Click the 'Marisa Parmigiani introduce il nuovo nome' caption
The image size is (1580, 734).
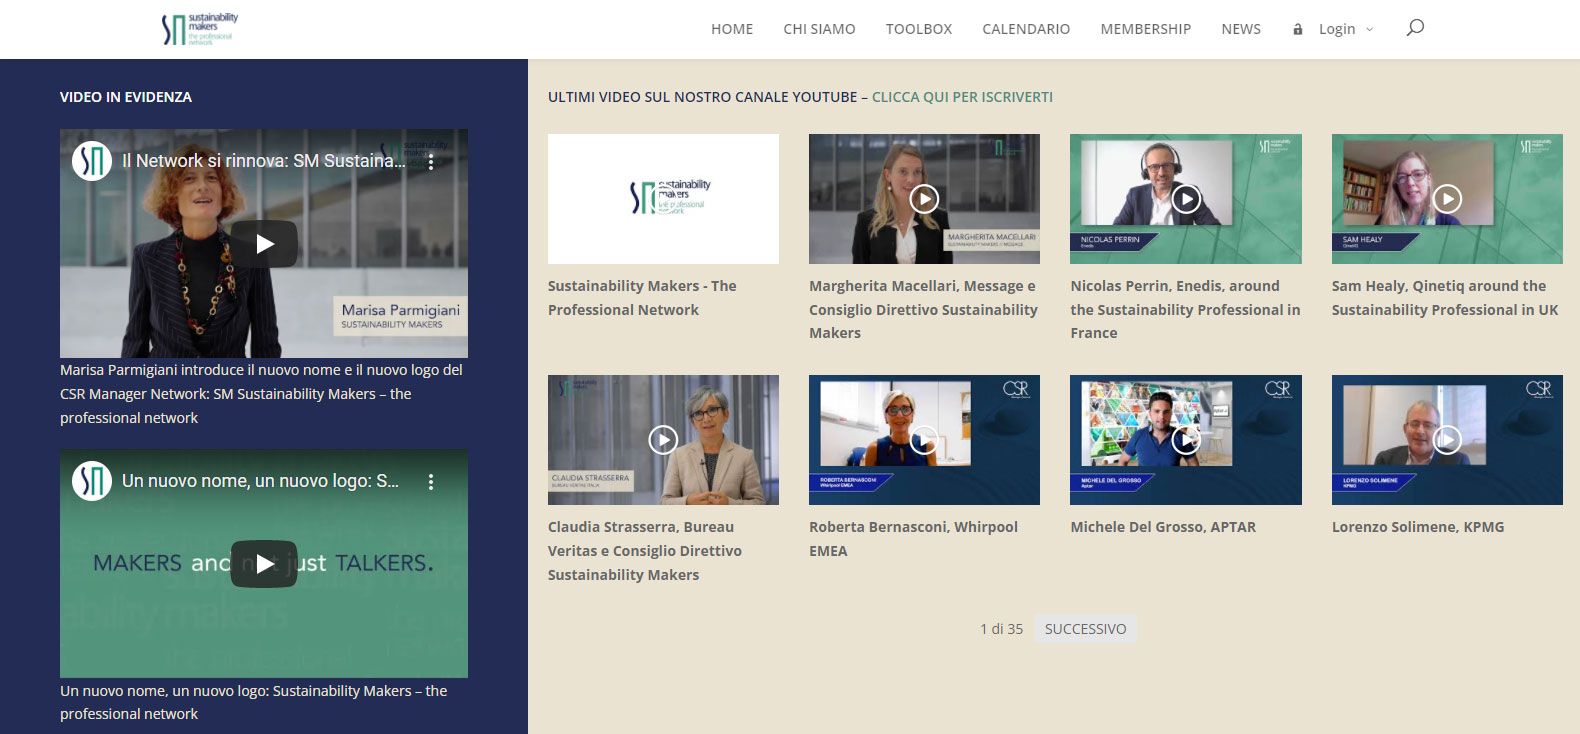[261, 394]
